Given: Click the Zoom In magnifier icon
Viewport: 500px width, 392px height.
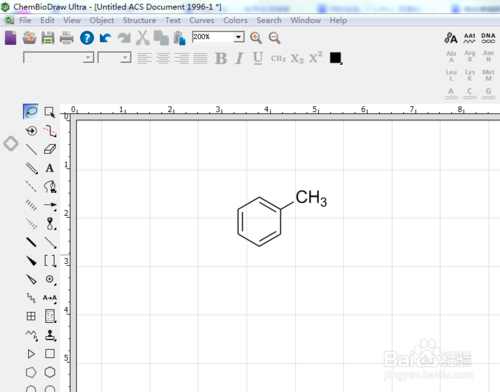Looking at the screenshot, I should point(256,38).
